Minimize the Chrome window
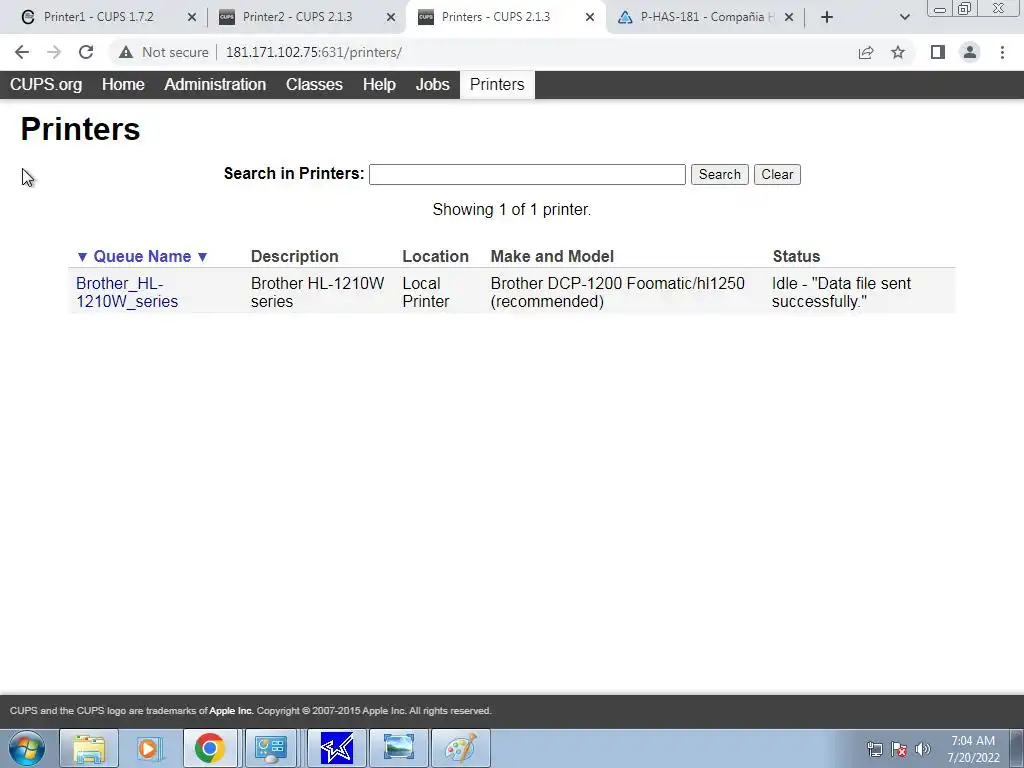 [940, 9]
